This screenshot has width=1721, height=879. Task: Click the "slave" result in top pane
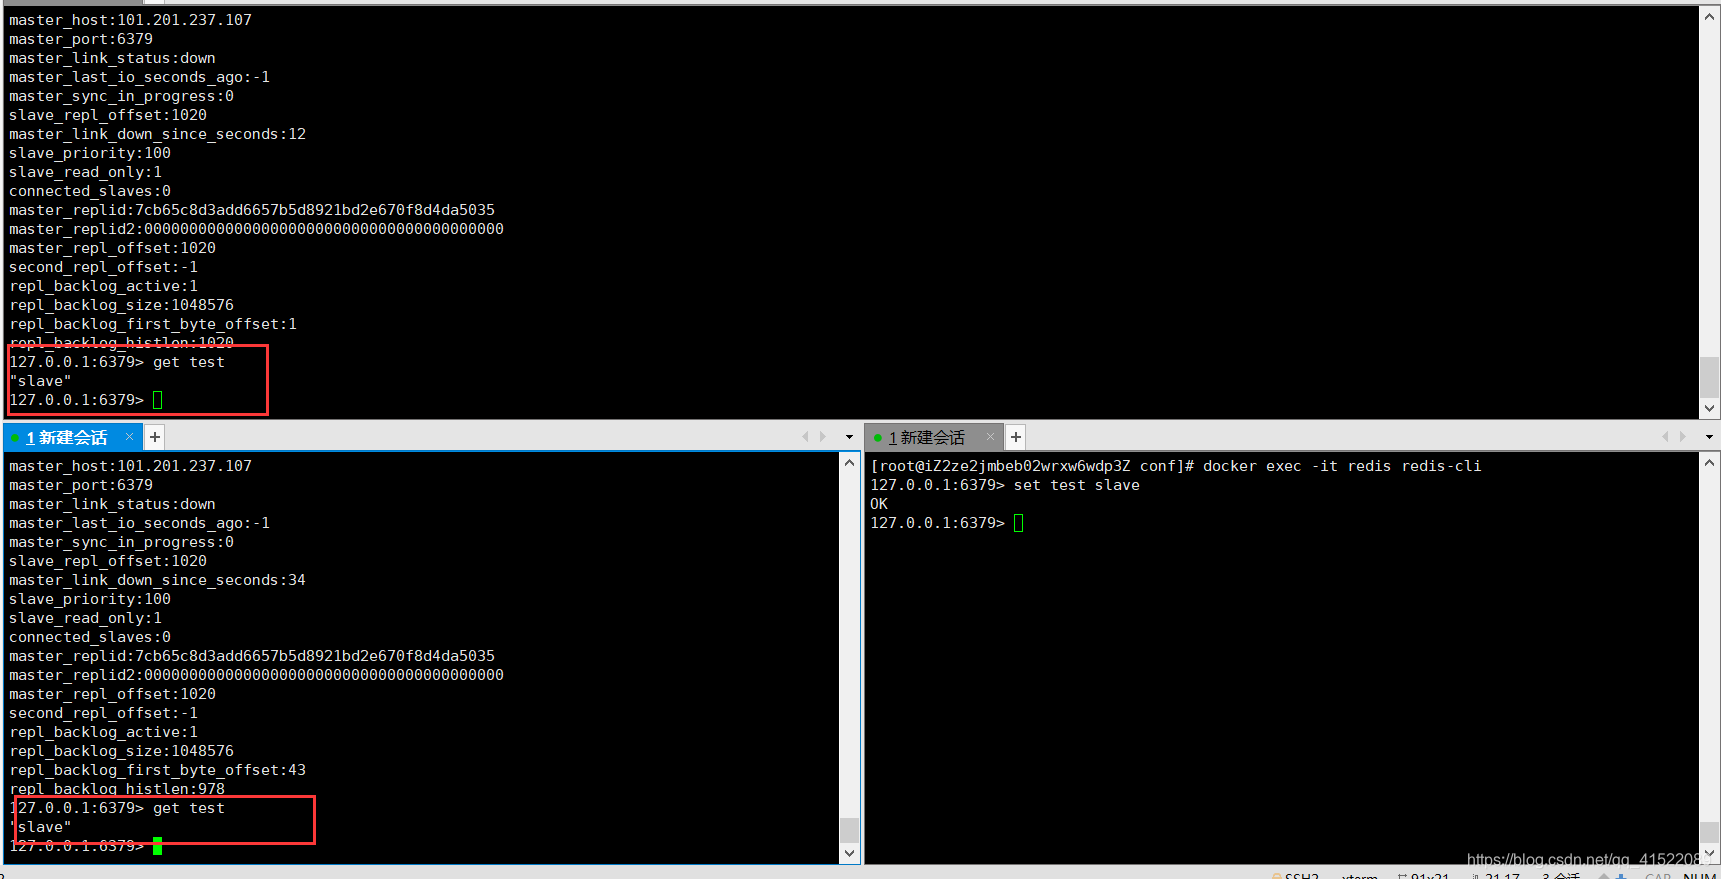click(40, 381)
